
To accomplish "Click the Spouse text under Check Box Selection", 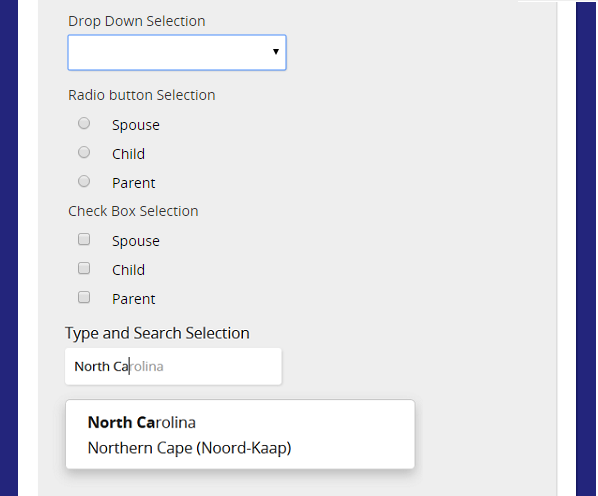I will (x=136, y=241).
